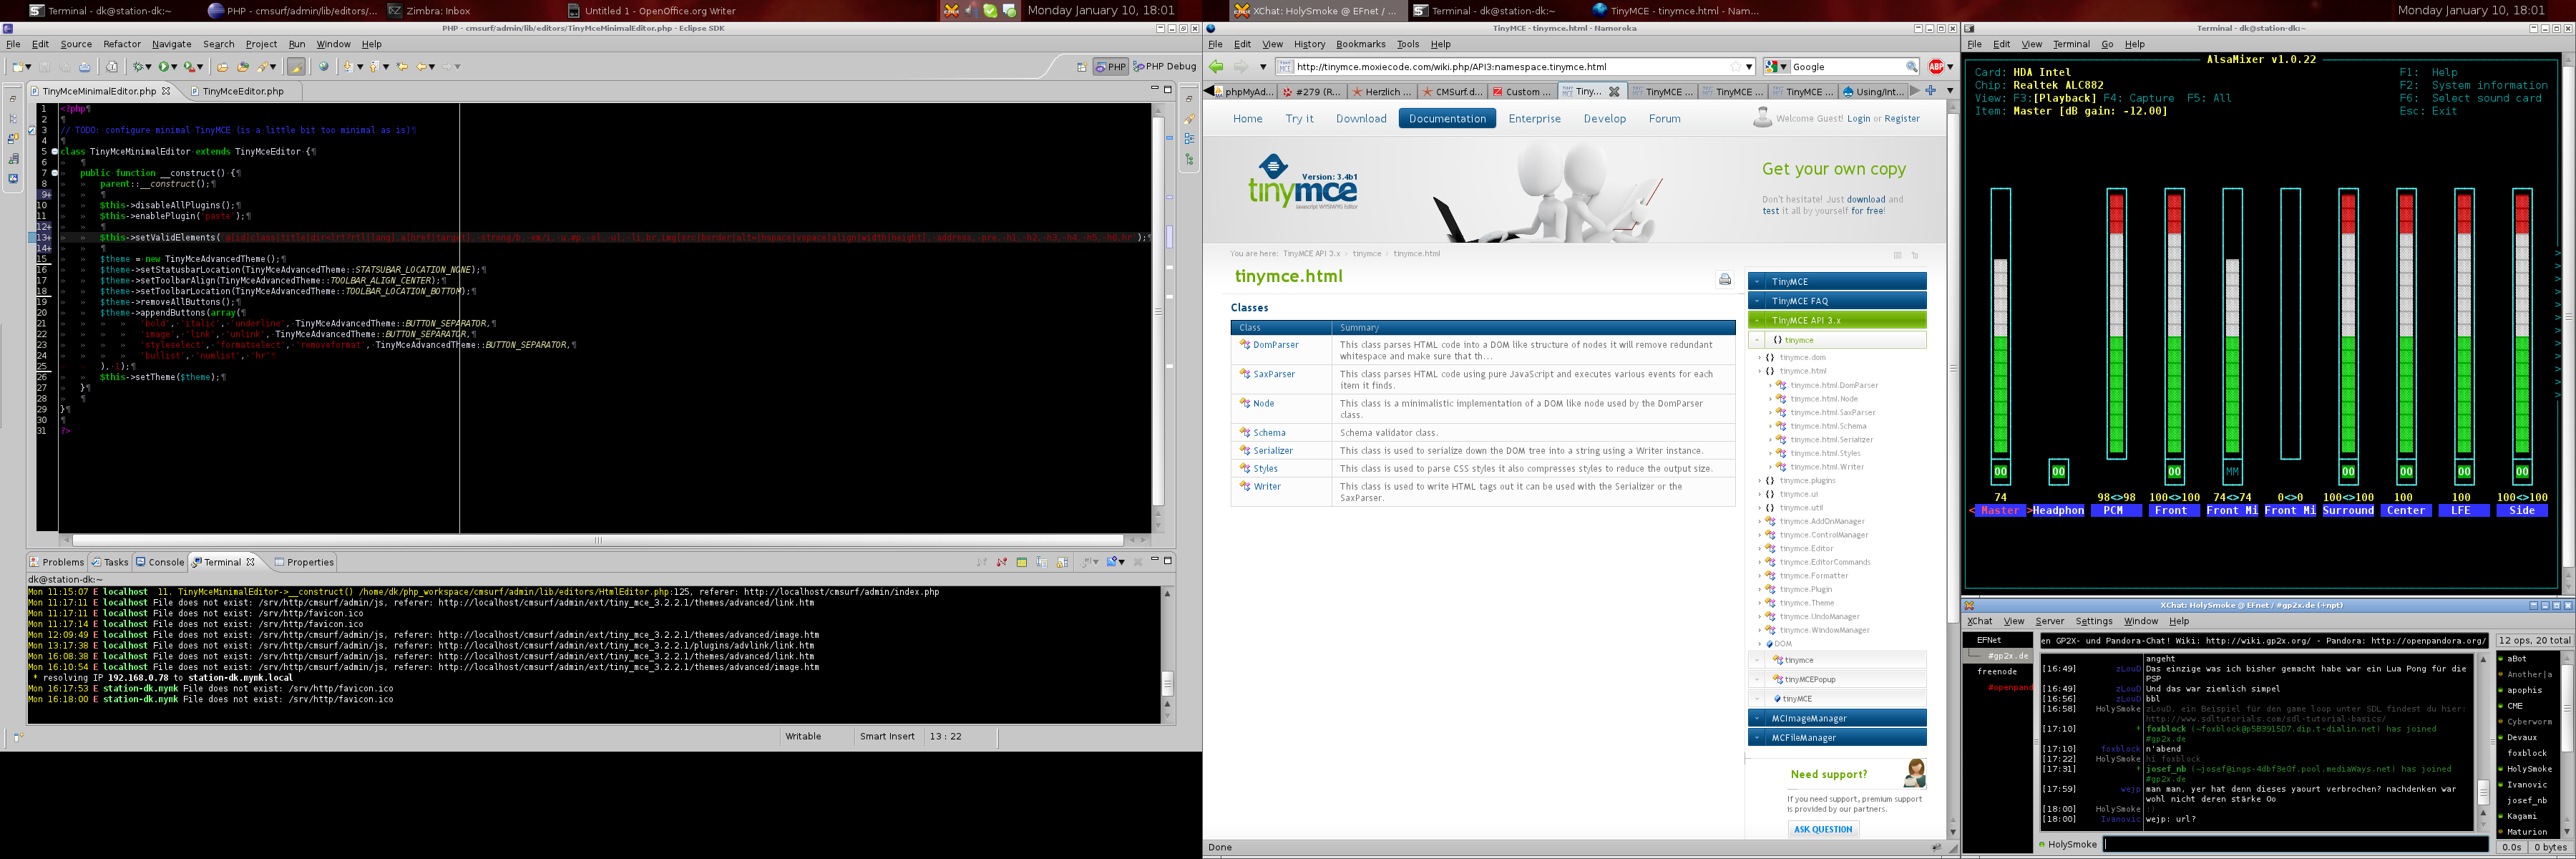The width and height of the screenshot is (2576, 859).
Task: Click the Print icon in Eclipse toolbar
Action: (x=85, y=67)
